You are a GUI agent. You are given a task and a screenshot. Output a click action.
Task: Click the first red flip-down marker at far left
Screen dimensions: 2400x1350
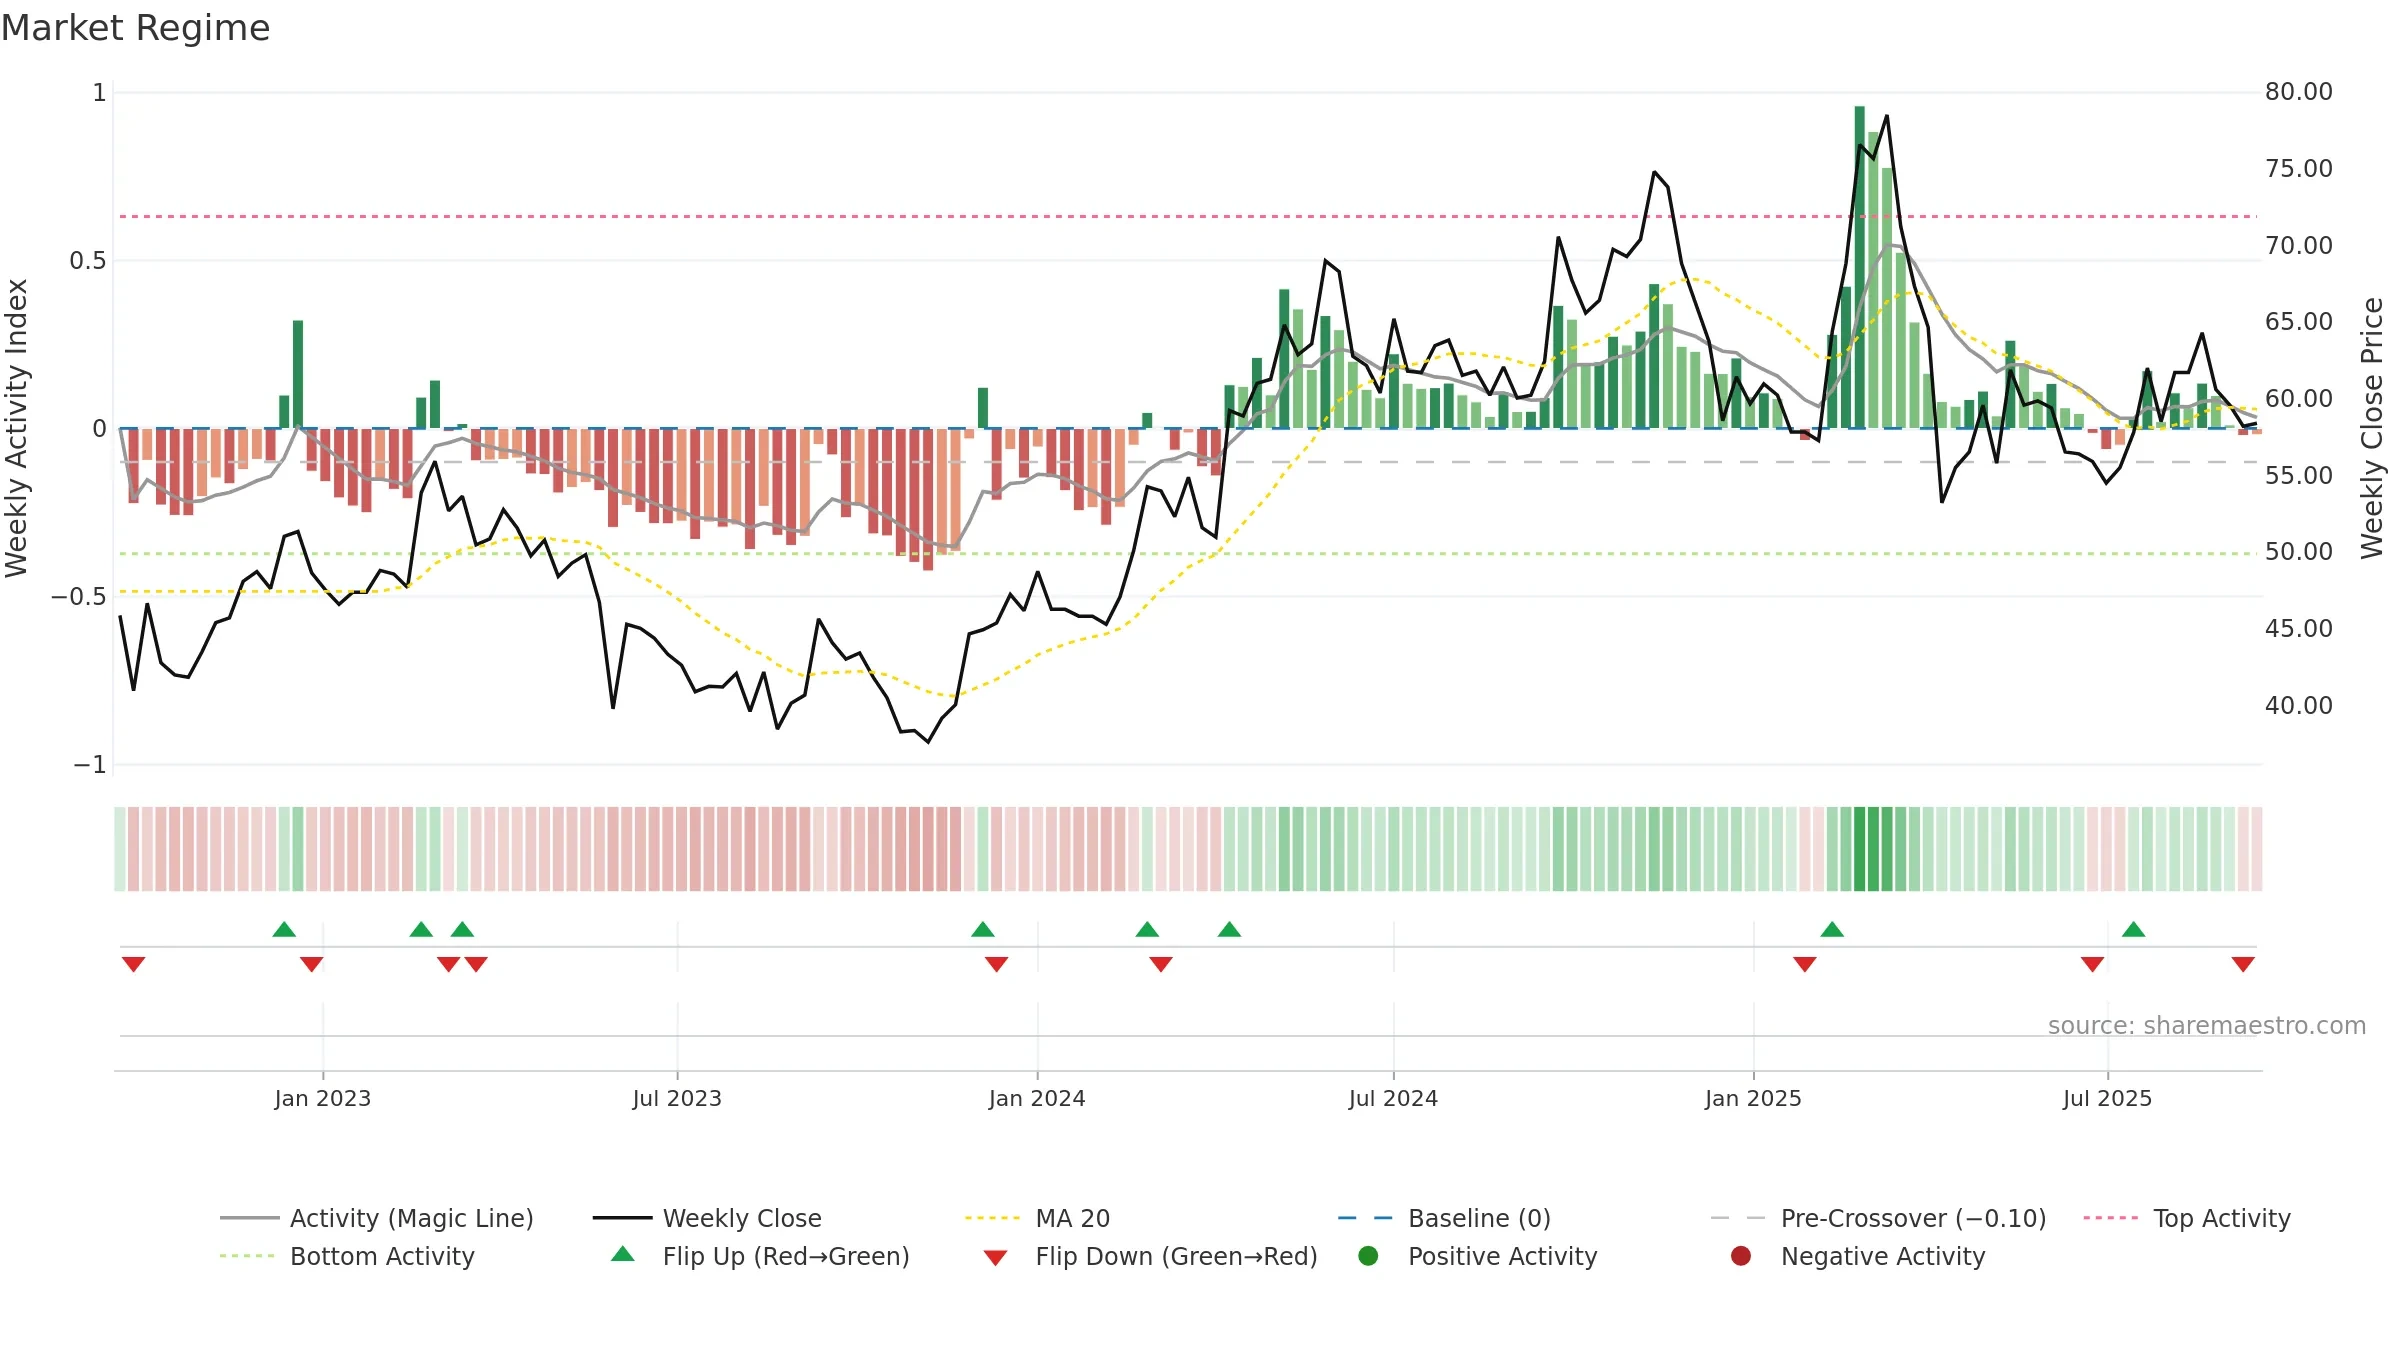click(133, 964)
